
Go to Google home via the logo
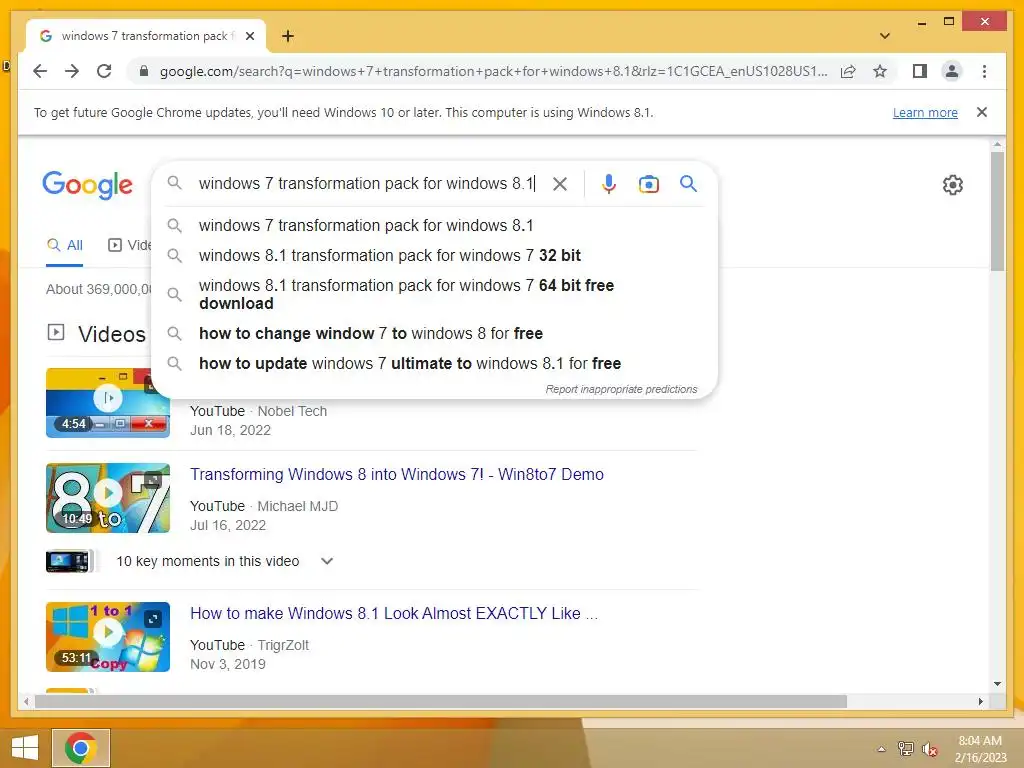coord(88,185)
